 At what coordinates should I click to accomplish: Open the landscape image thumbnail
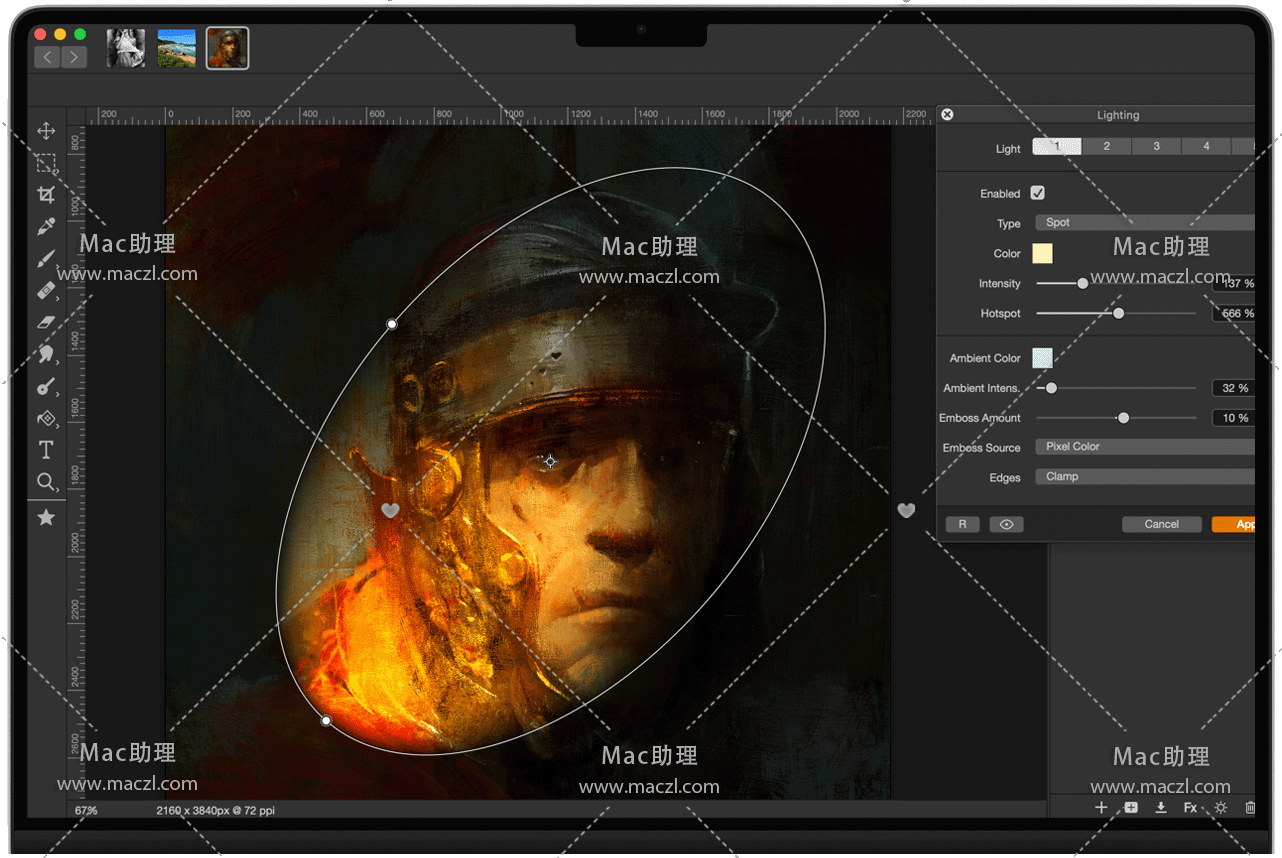(x=177, y=48)
